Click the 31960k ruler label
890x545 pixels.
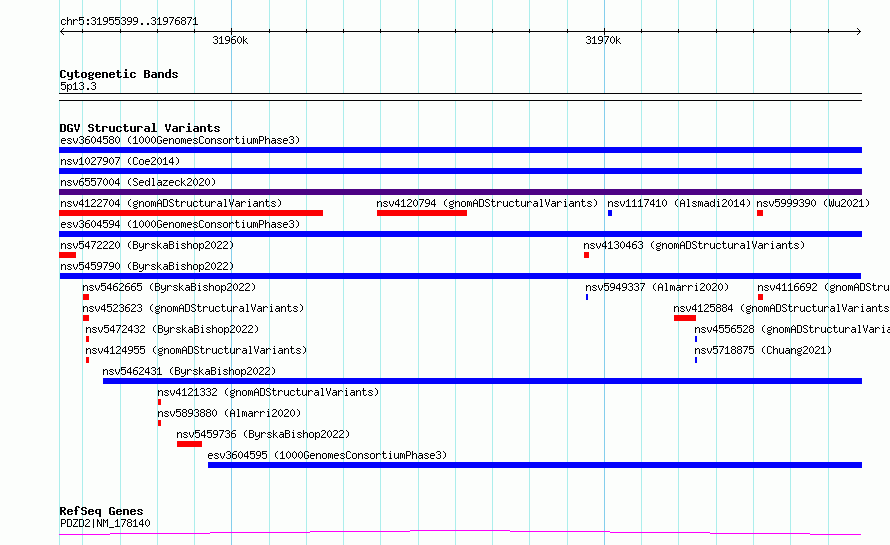point(230,40)
